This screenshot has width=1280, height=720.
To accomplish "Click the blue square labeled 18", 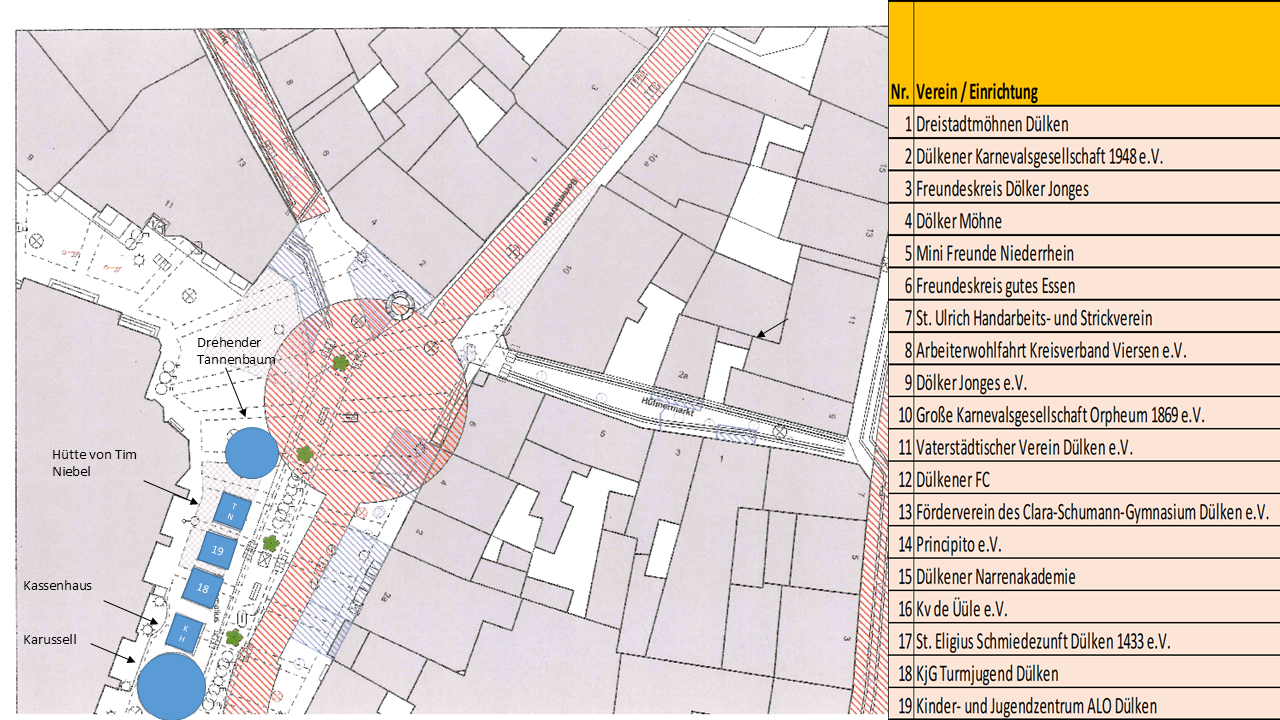I will [x=203, y=588].
